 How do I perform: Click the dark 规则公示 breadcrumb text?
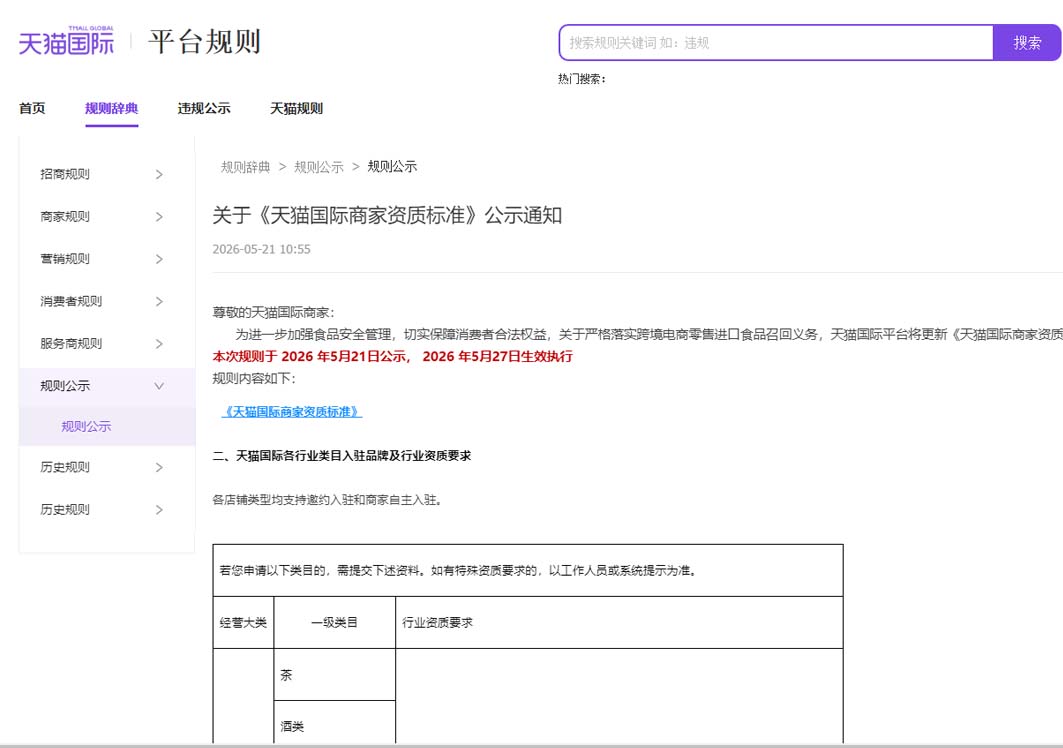(x=392, y=167)
